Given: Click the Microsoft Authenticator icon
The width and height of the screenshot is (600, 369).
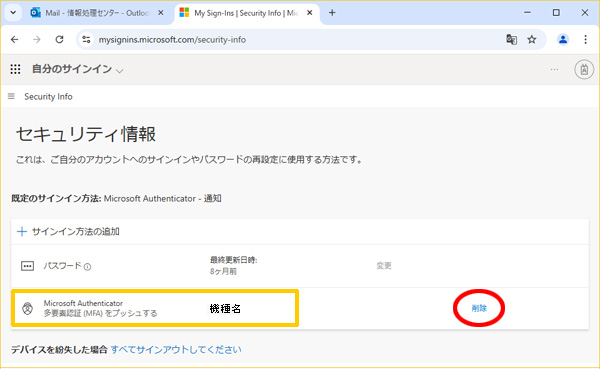Looking at the screenshot, I should 27,308.
